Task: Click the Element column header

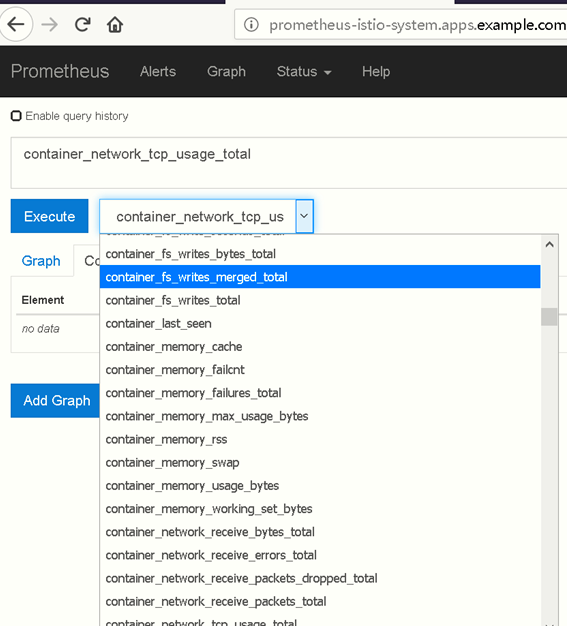Action: (43, 300)
